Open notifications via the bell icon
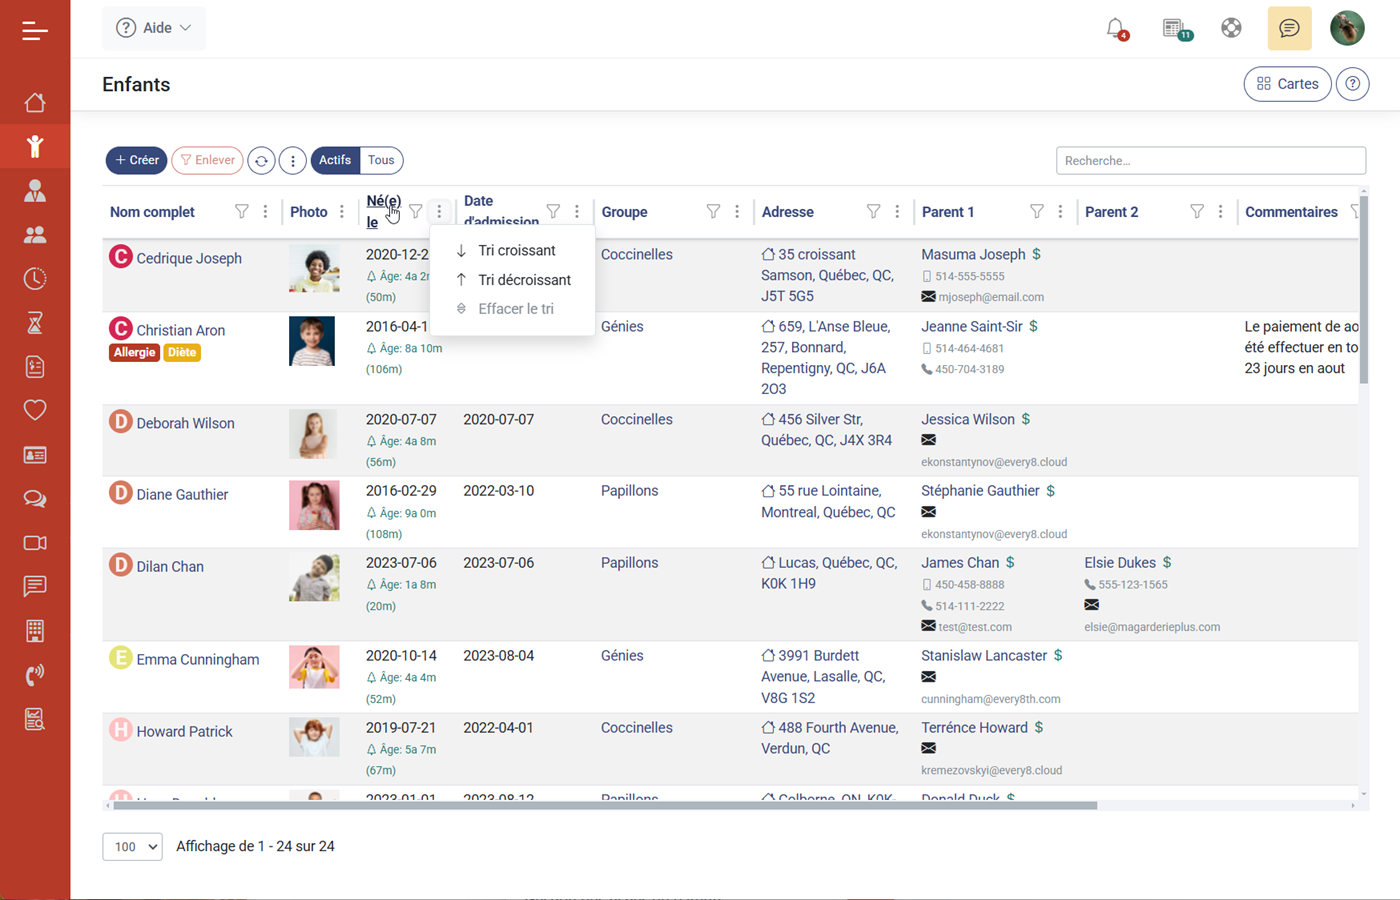This screenshot has height=900, width=1400. click(x=1117, y=28)
